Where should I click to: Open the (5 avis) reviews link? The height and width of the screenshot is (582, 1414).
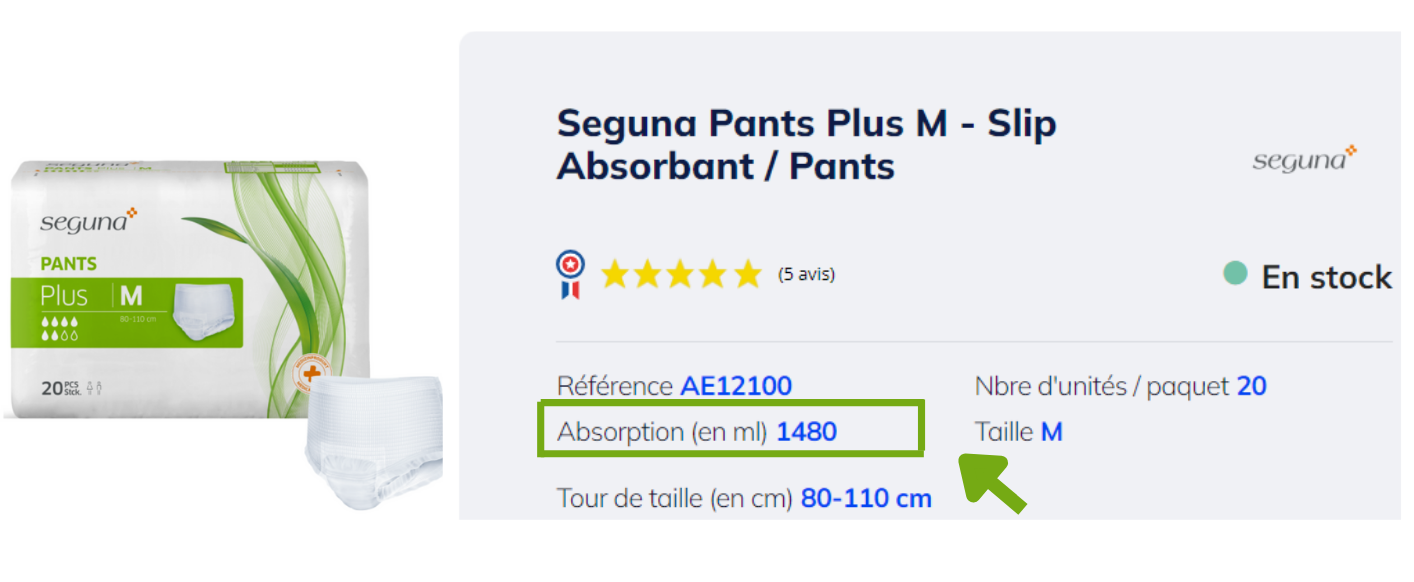pyautogui.click(x=806, y=274)
